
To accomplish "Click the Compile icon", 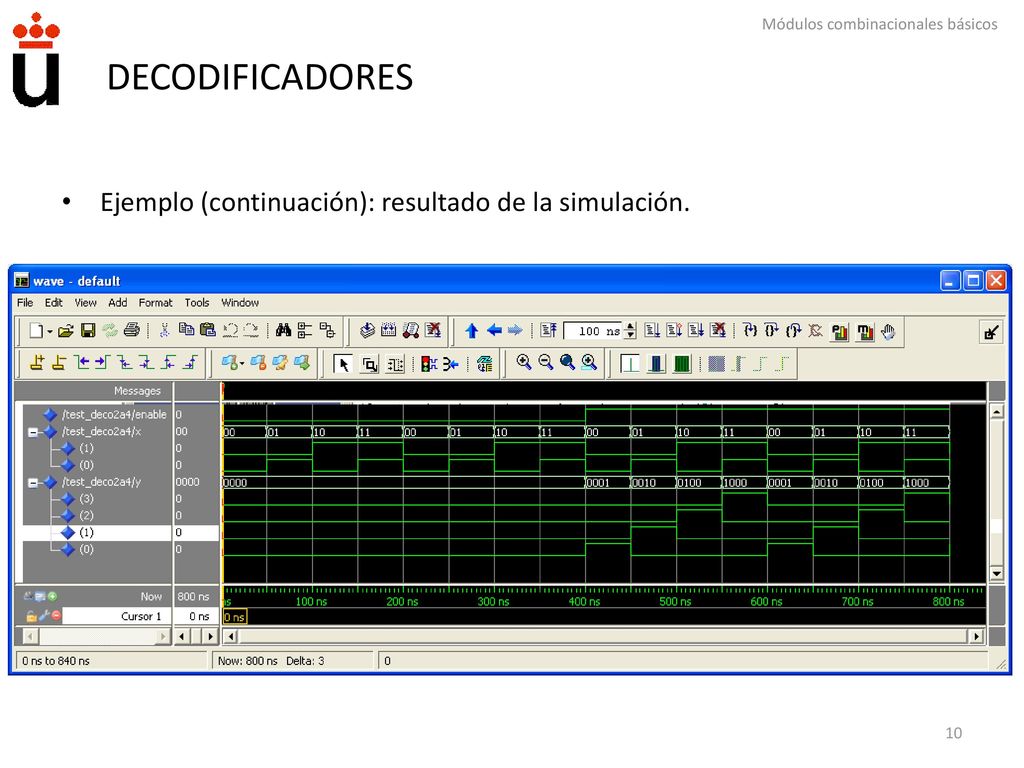I will 367,330.
